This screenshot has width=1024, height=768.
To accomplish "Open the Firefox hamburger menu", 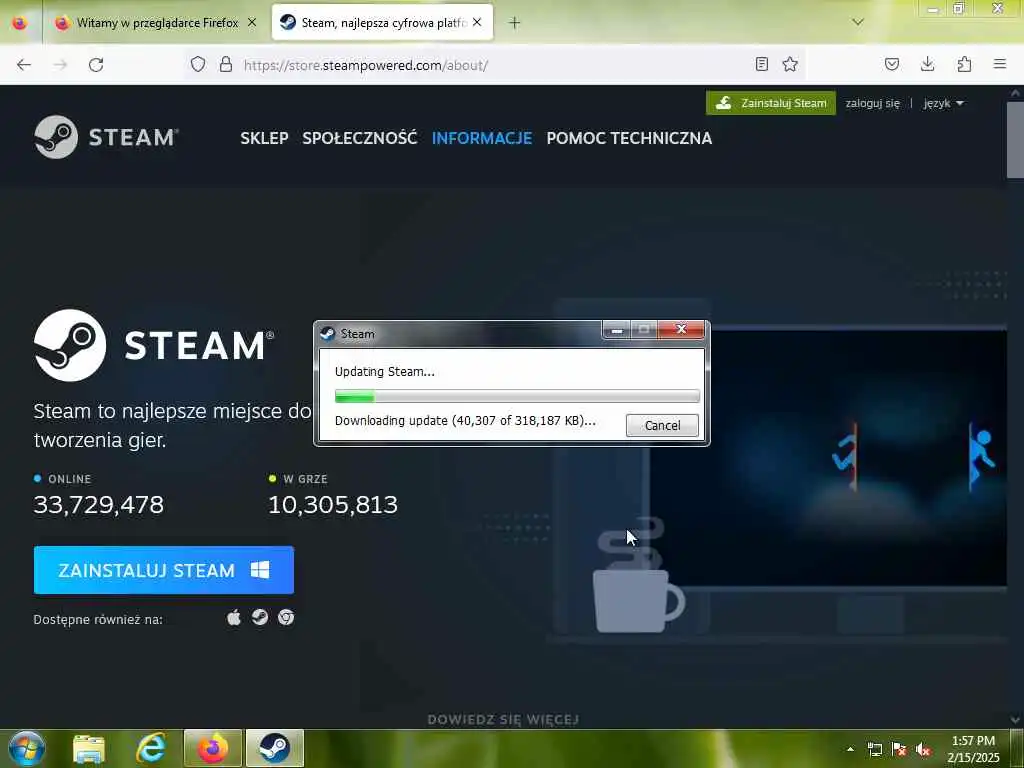I will [1000, 64].
